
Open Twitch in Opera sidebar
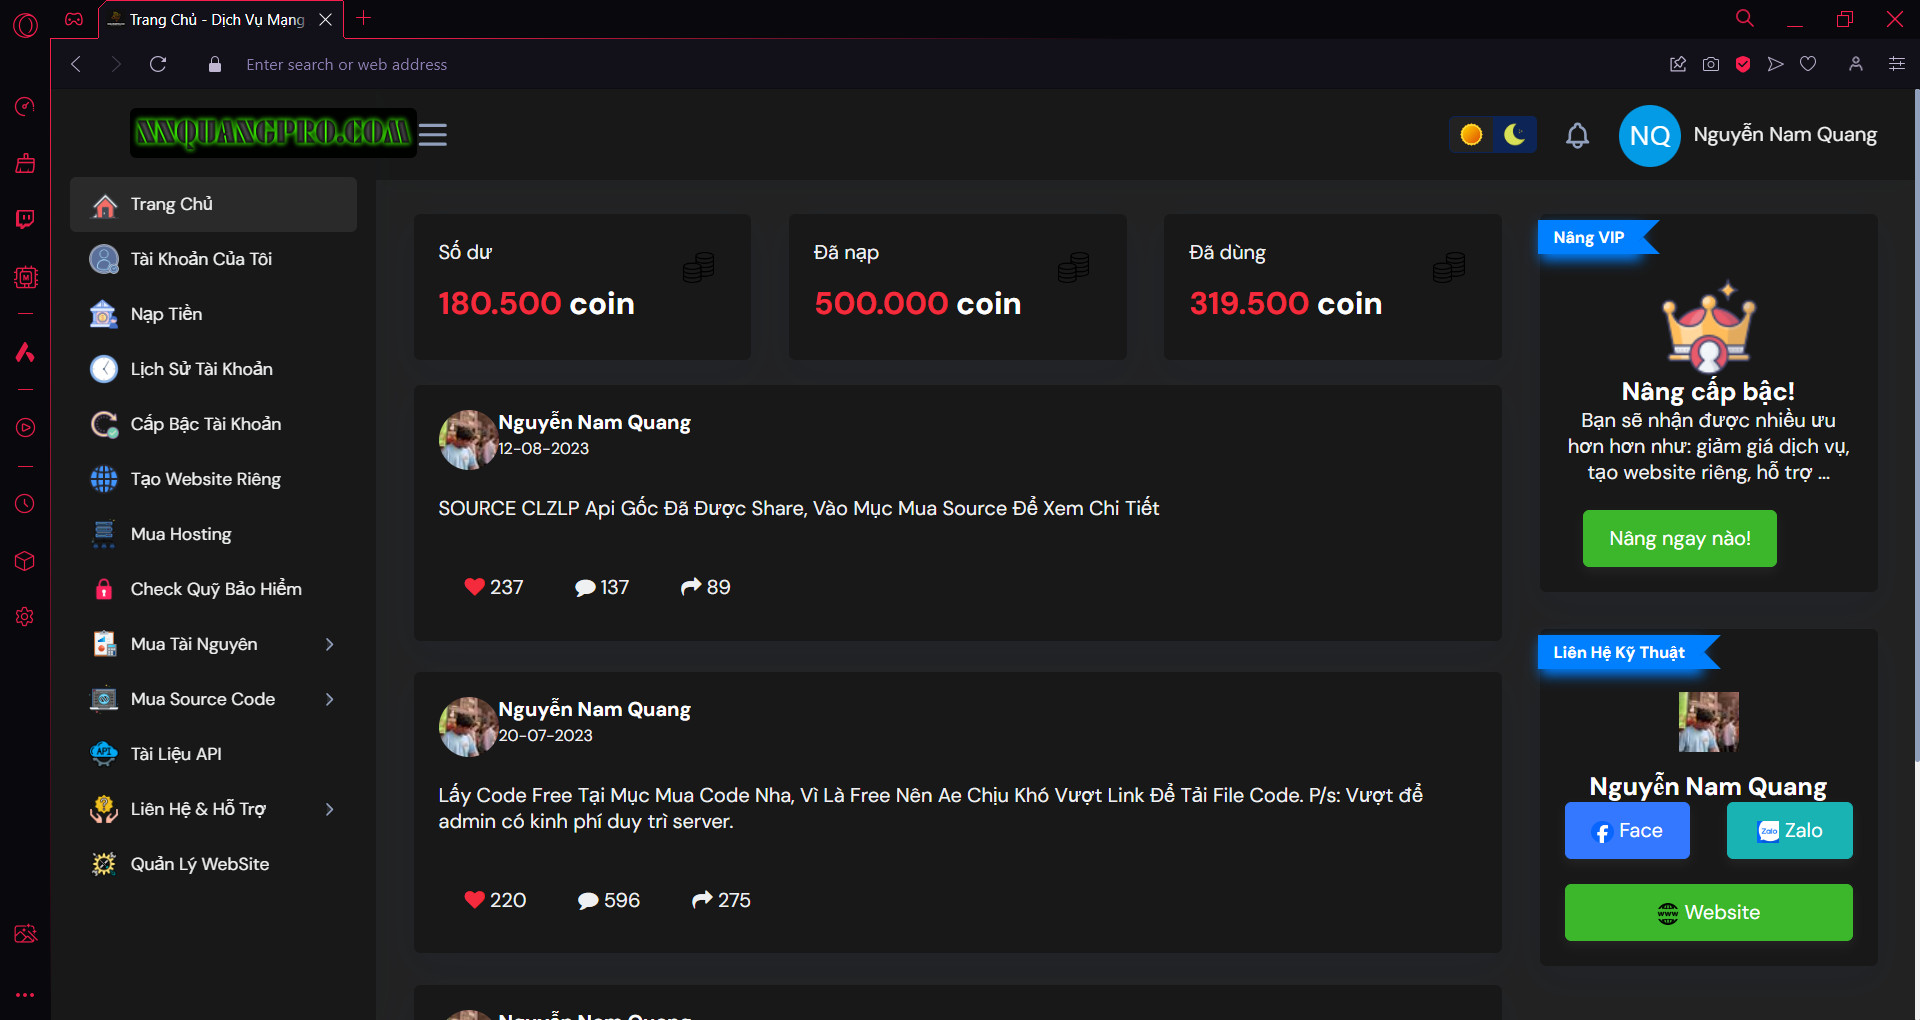pos(25,219)
